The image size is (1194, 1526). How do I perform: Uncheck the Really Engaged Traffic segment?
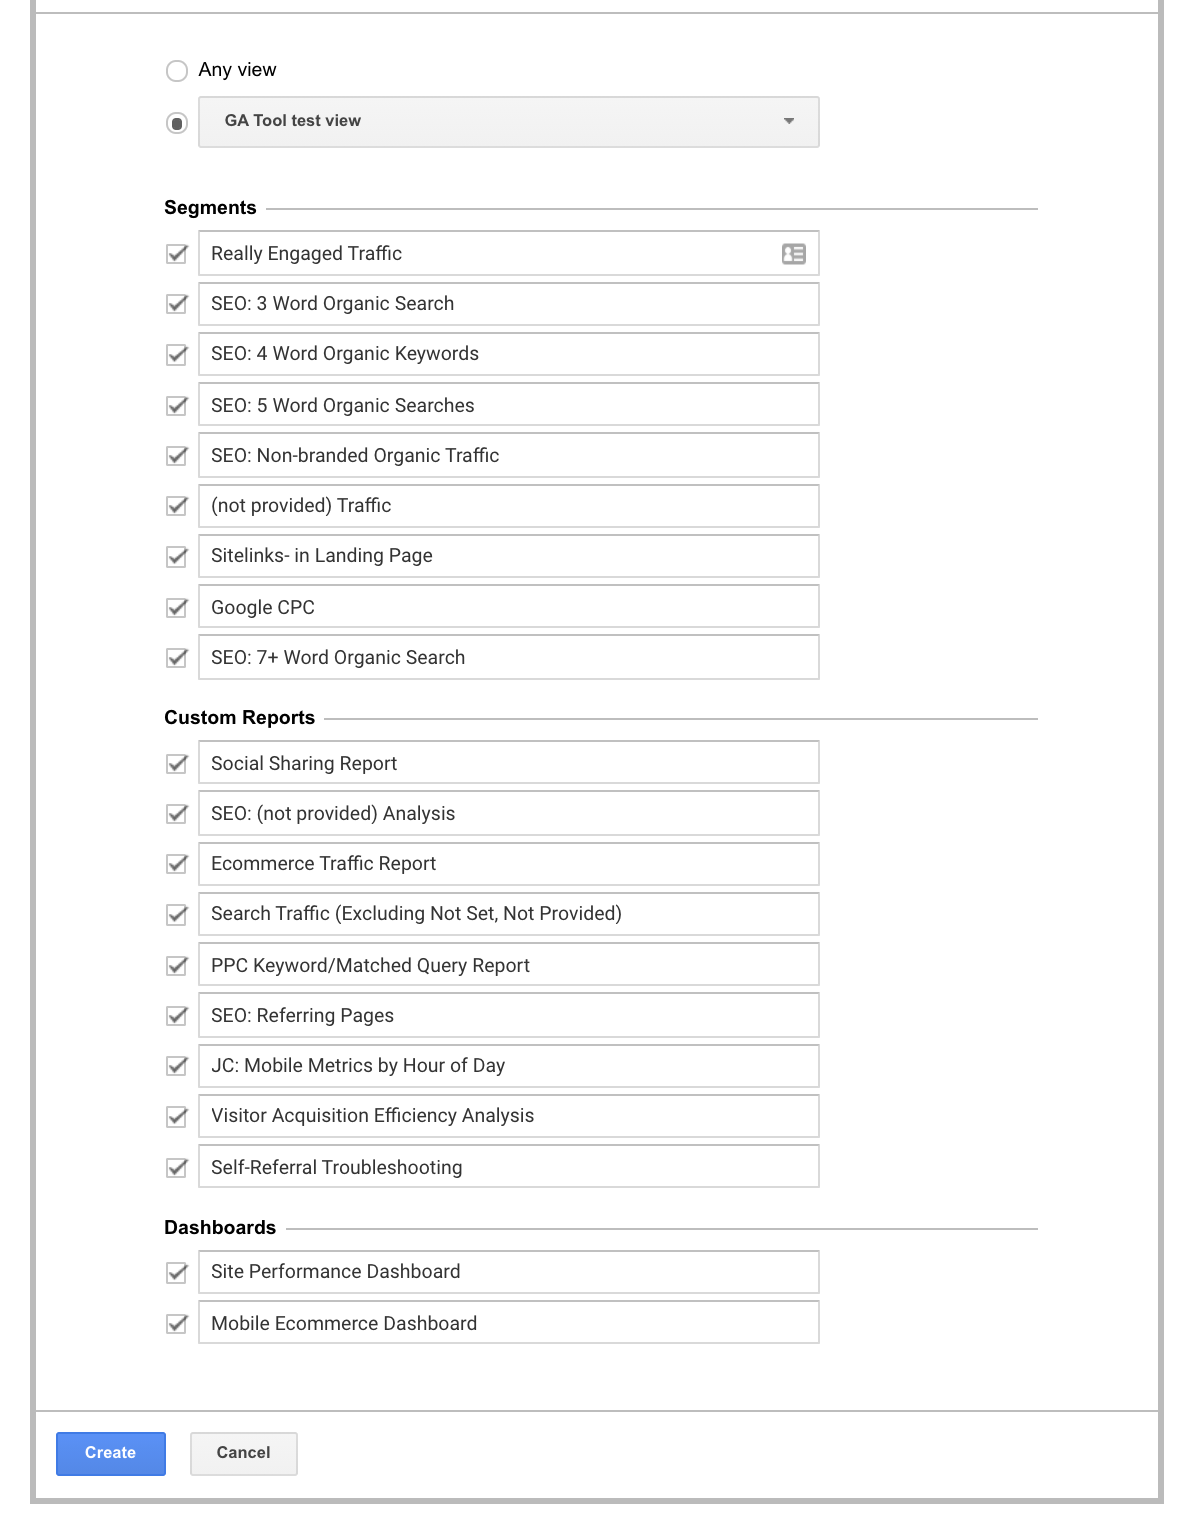click(x=176, y=254)
